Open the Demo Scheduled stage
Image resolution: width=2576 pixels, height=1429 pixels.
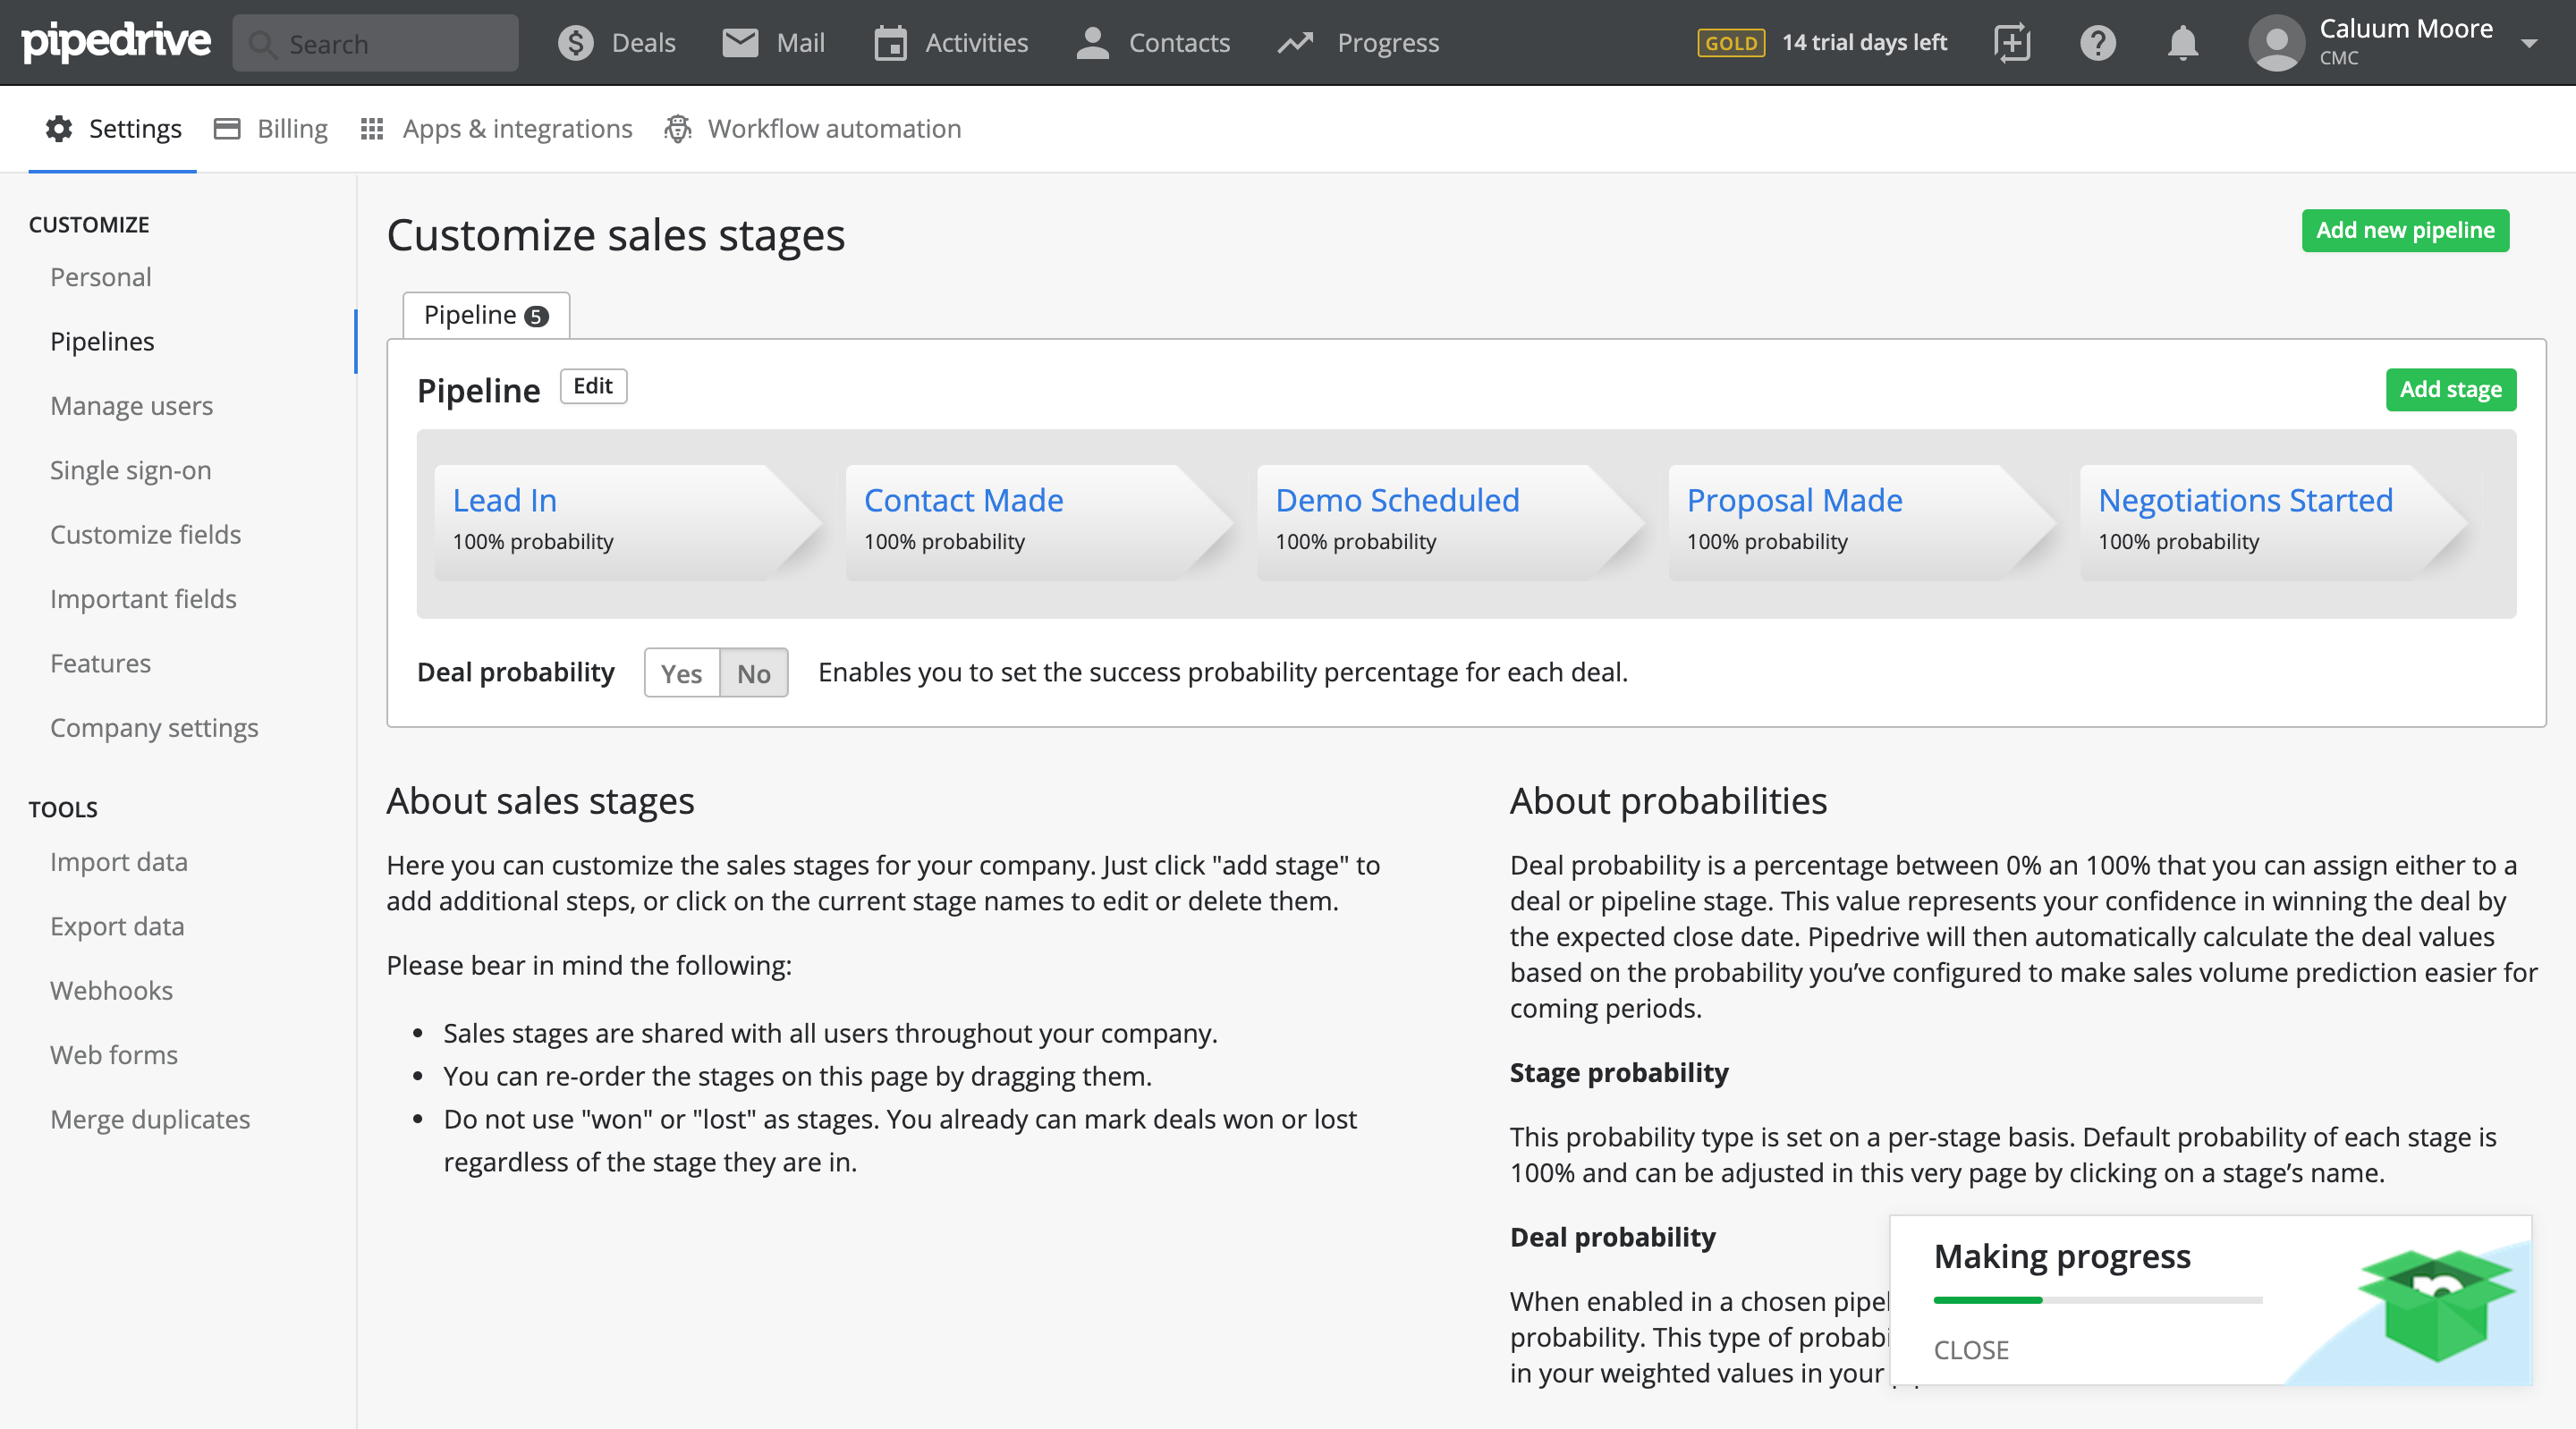[x=1396, y=499]
